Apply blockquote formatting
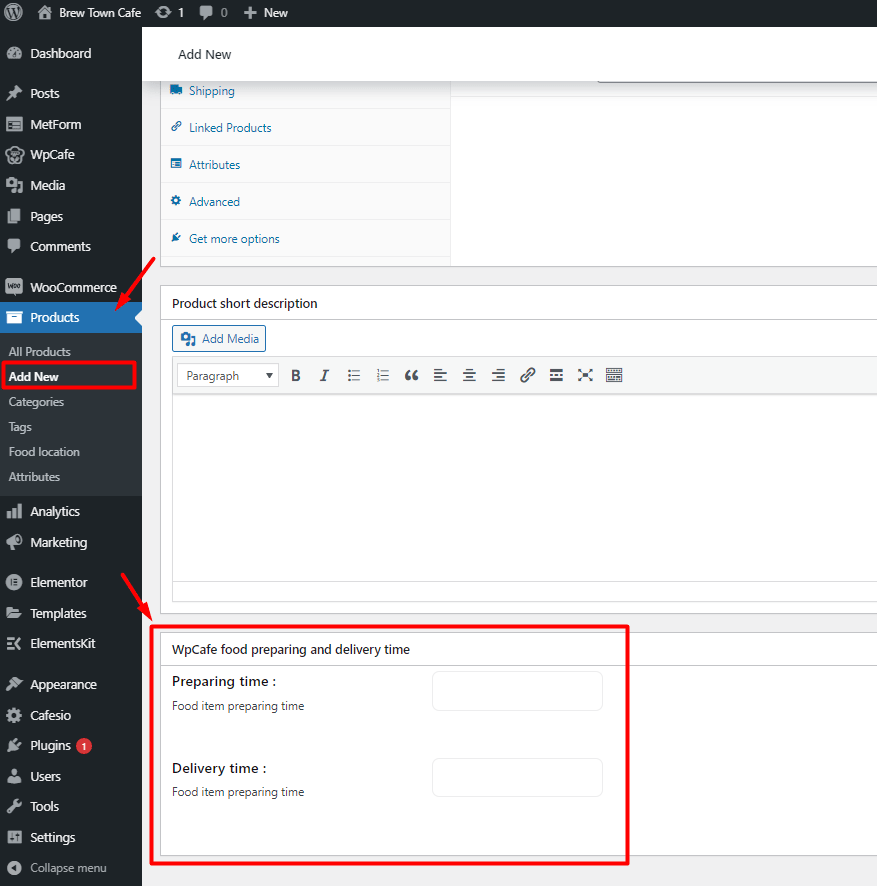Image resolution: width=877 pixels, height=886 pixels. (411, 376)
